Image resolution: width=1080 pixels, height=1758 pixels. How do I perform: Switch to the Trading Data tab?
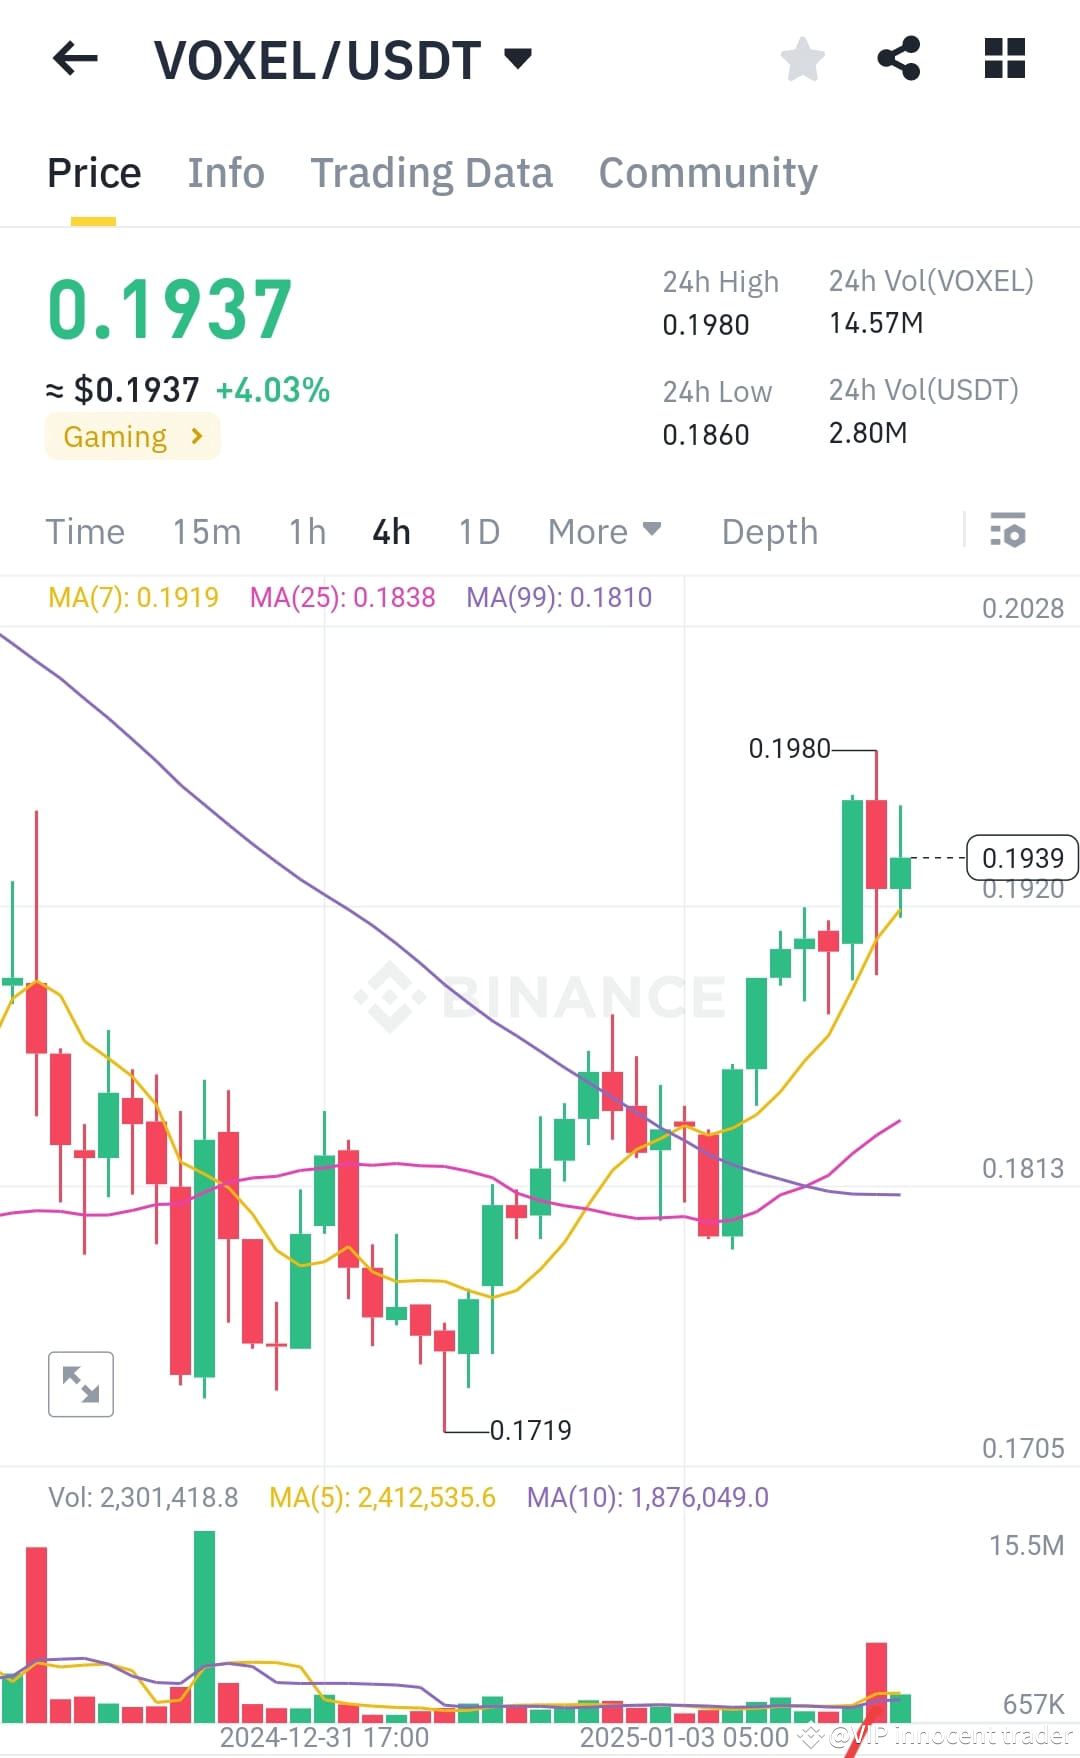coord(432,172)
